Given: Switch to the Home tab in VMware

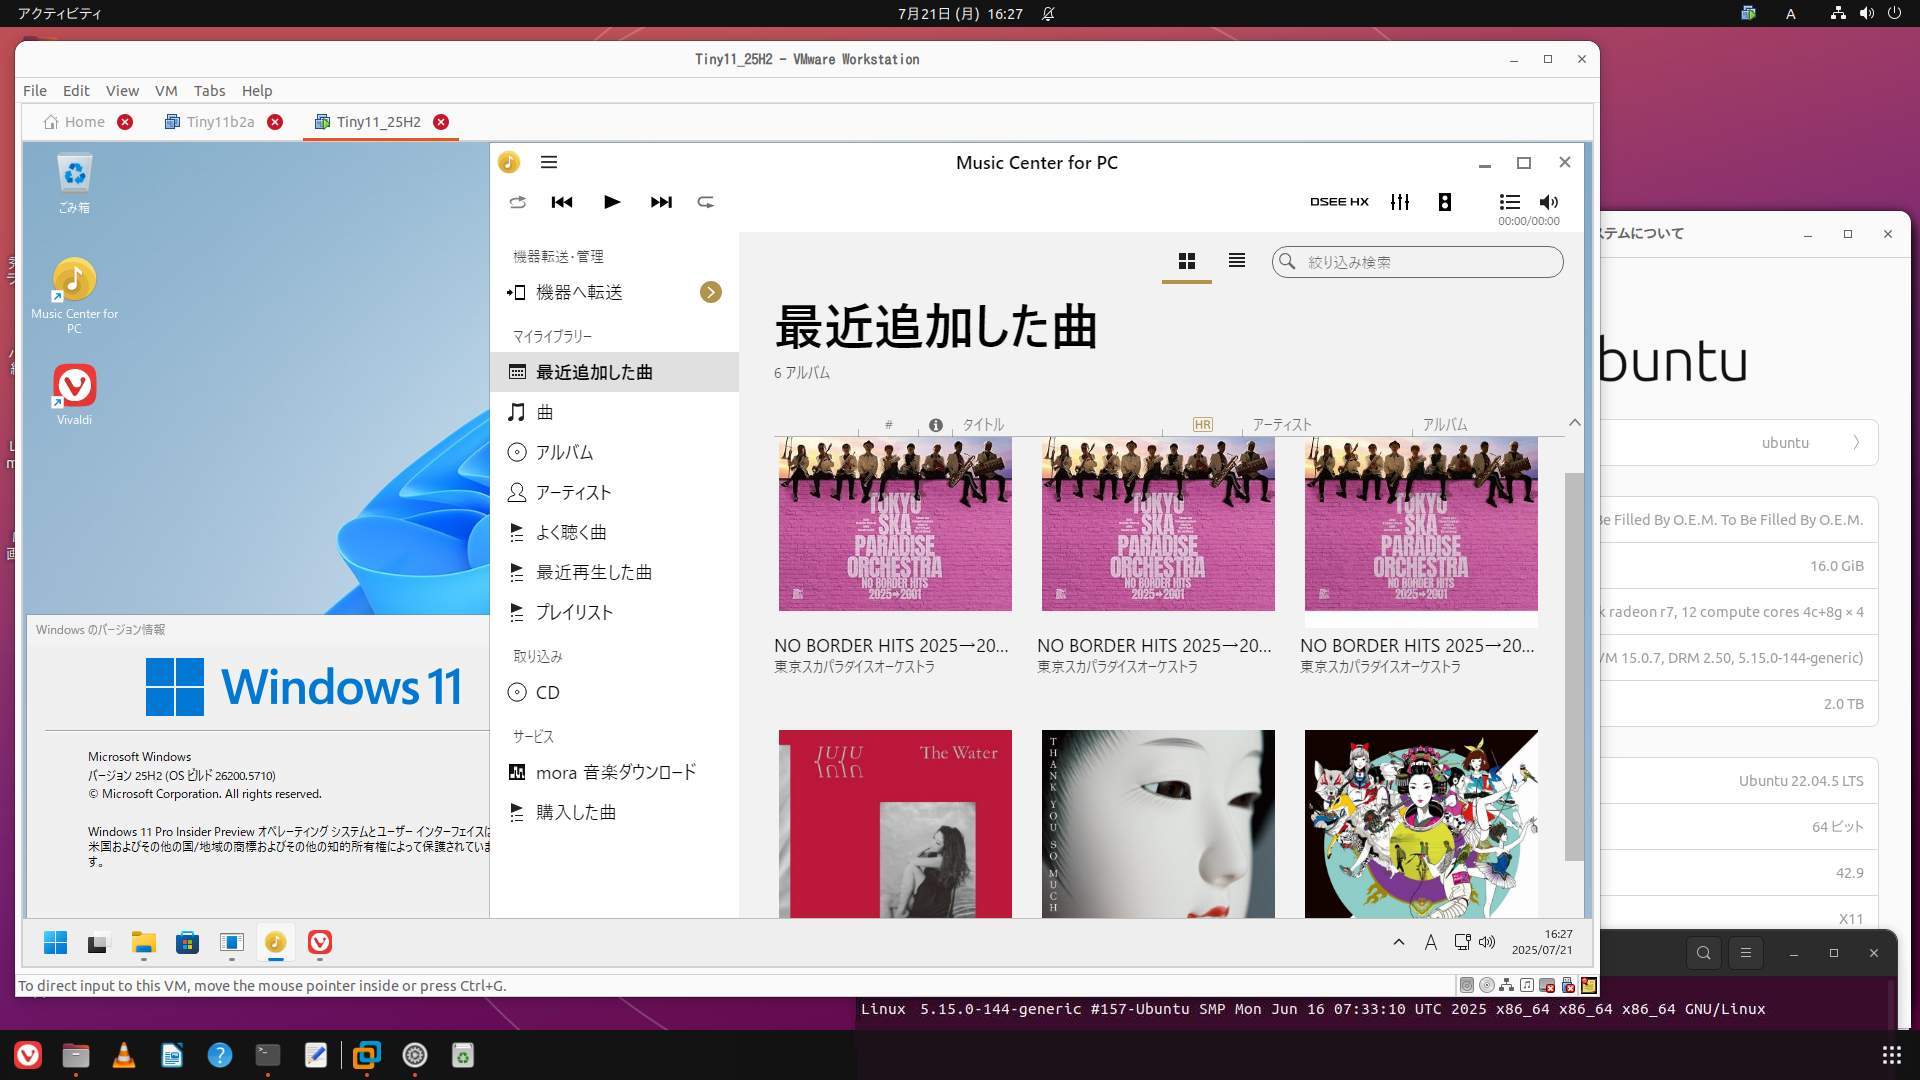Looking at the screenshot, I should coord(74,122).
